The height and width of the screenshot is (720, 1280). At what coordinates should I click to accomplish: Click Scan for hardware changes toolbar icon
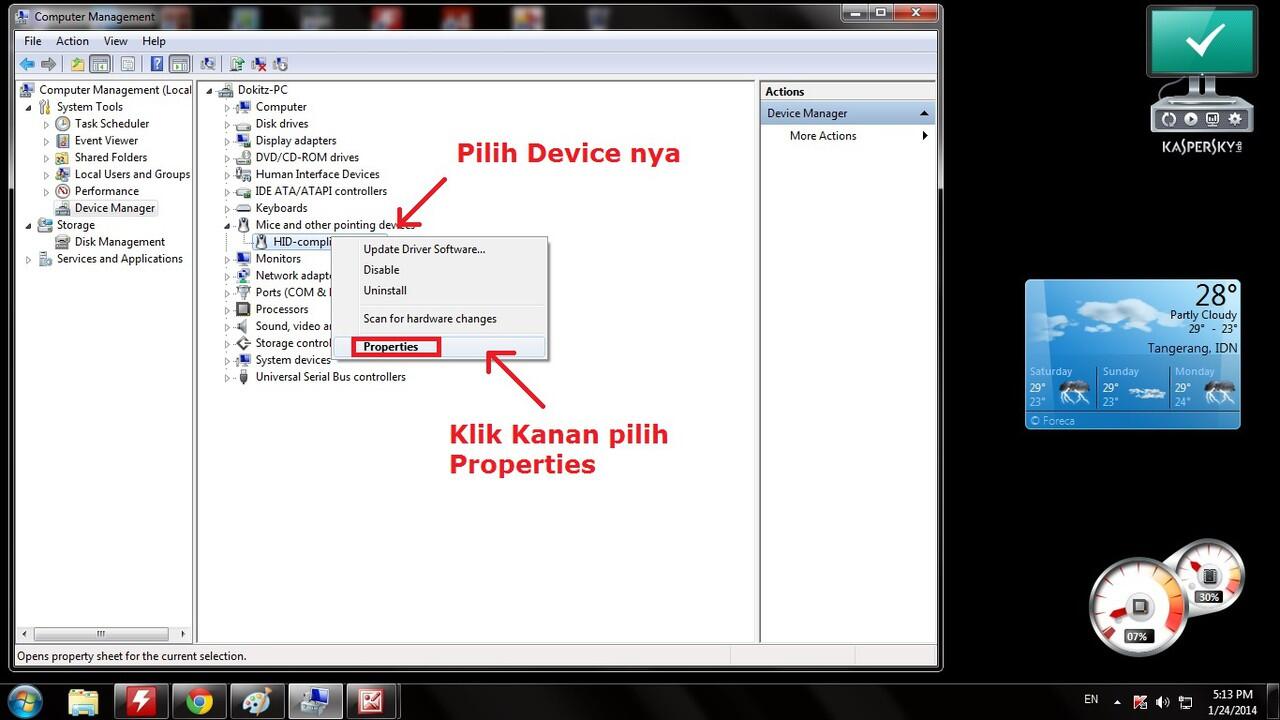pyautogui.click(x=208, y=64)
